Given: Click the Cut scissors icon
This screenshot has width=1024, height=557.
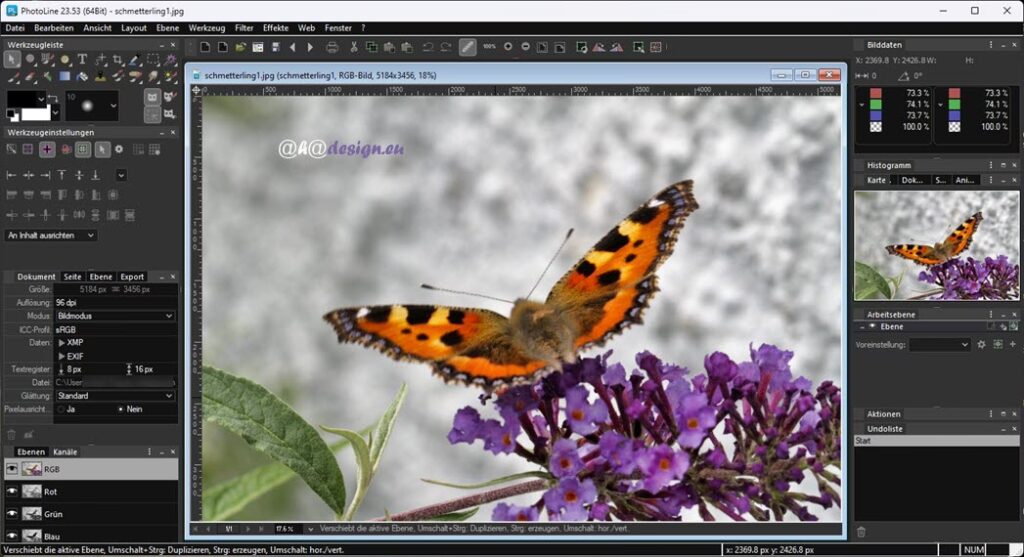Looking at the screenshot, I should pyautogui.click(x=353, y=47).
